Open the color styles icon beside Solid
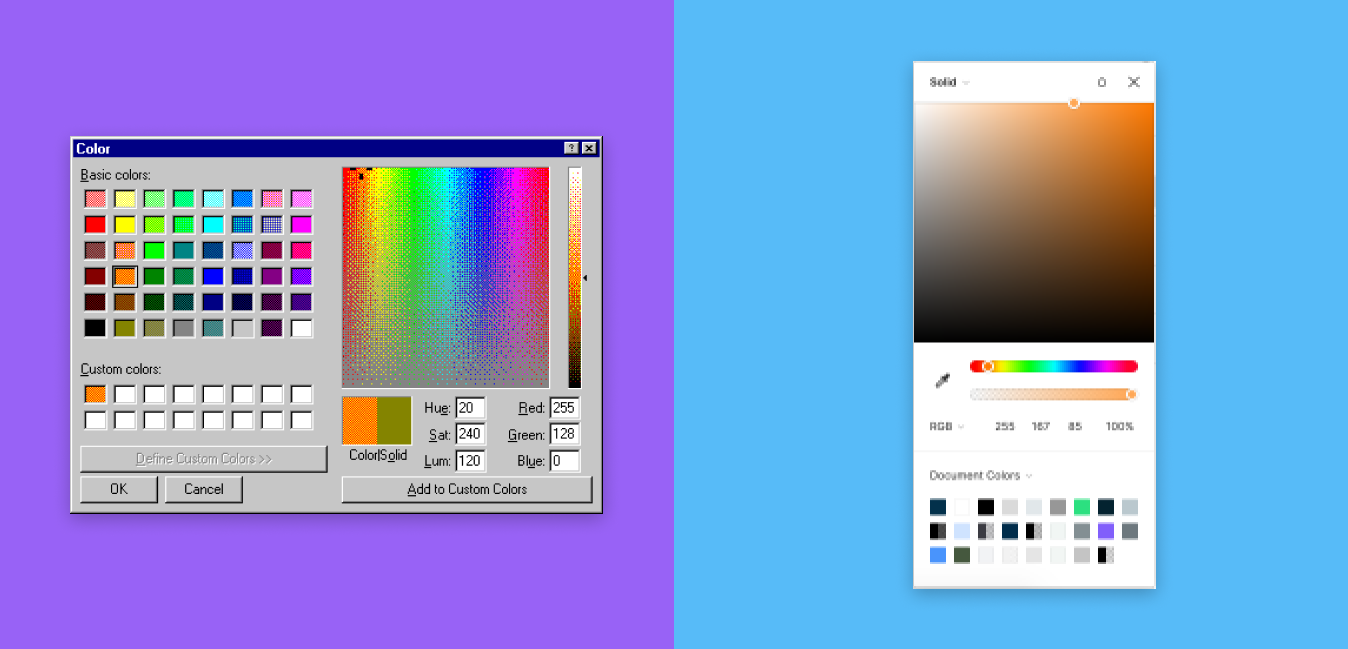 tap(1101, 82)
